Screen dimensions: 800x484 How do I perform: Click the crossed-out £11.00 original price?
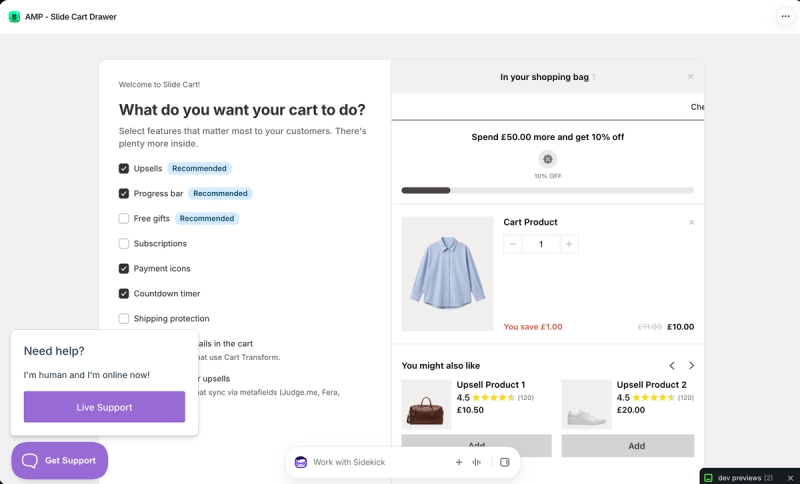pyautogui.click(x=649, y=327)
